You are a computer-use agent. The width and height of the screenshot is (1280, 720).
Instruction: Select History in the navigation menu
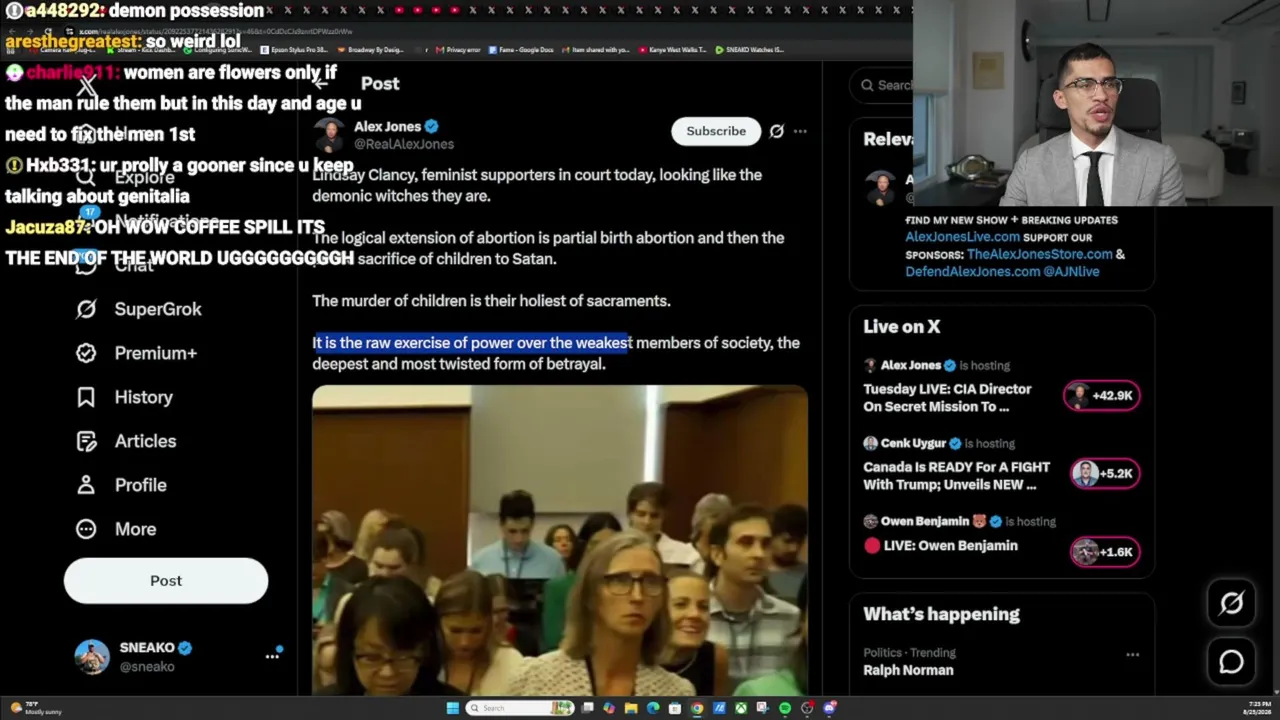point(144,397)
